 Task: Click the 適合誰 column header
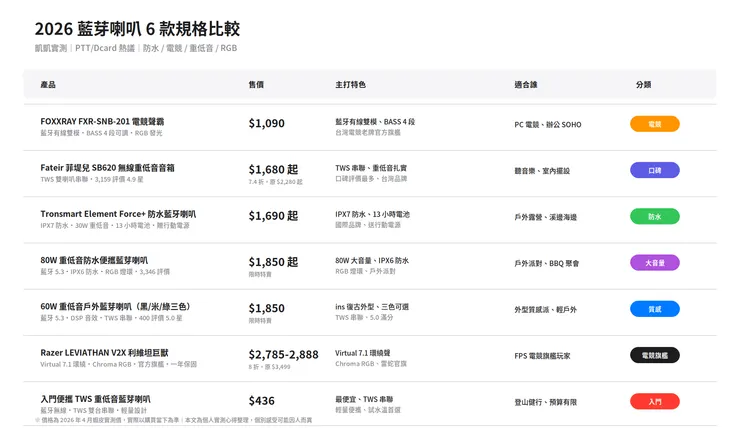[526, 84]
